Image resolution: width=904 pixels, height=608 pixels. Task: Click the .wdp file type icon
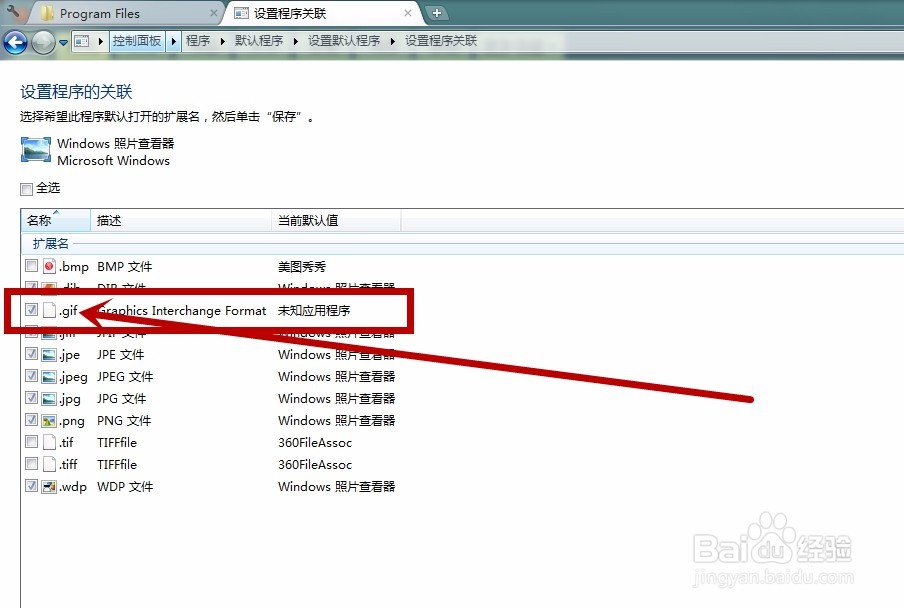pyautogui.click(x=48, y=486)
